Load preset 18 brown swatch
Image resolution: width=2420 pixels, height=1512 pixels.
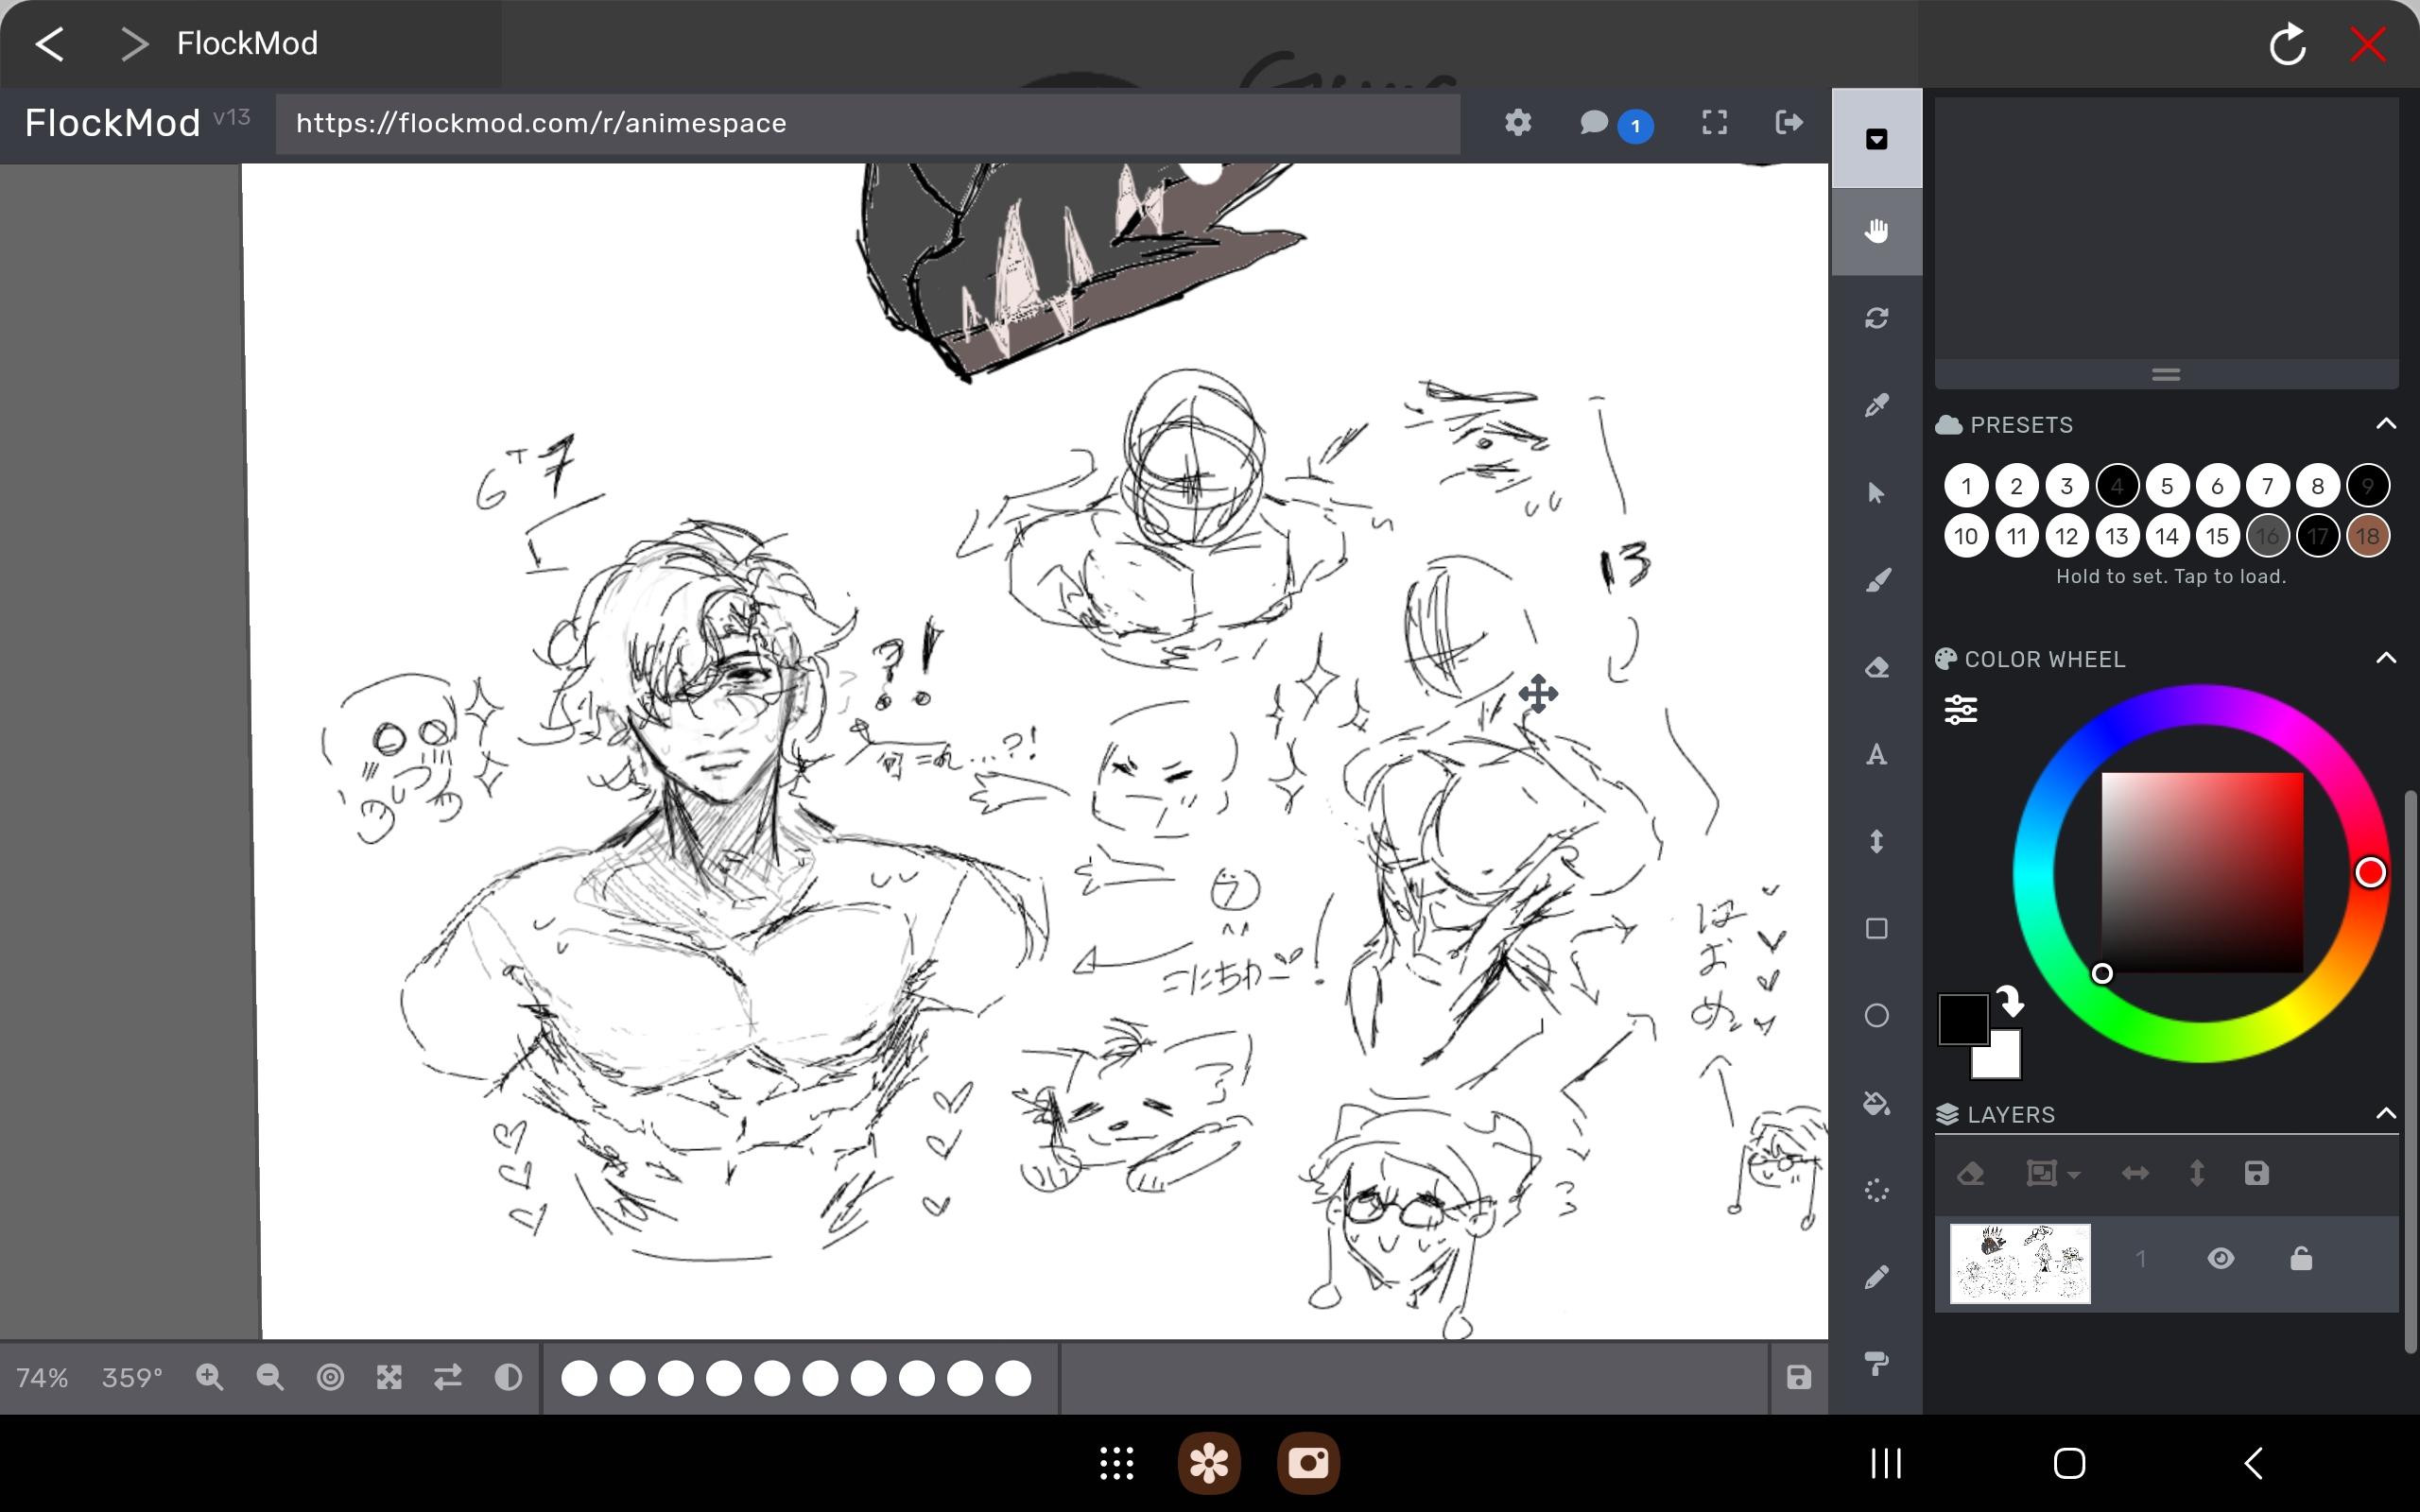point(2367,536)
